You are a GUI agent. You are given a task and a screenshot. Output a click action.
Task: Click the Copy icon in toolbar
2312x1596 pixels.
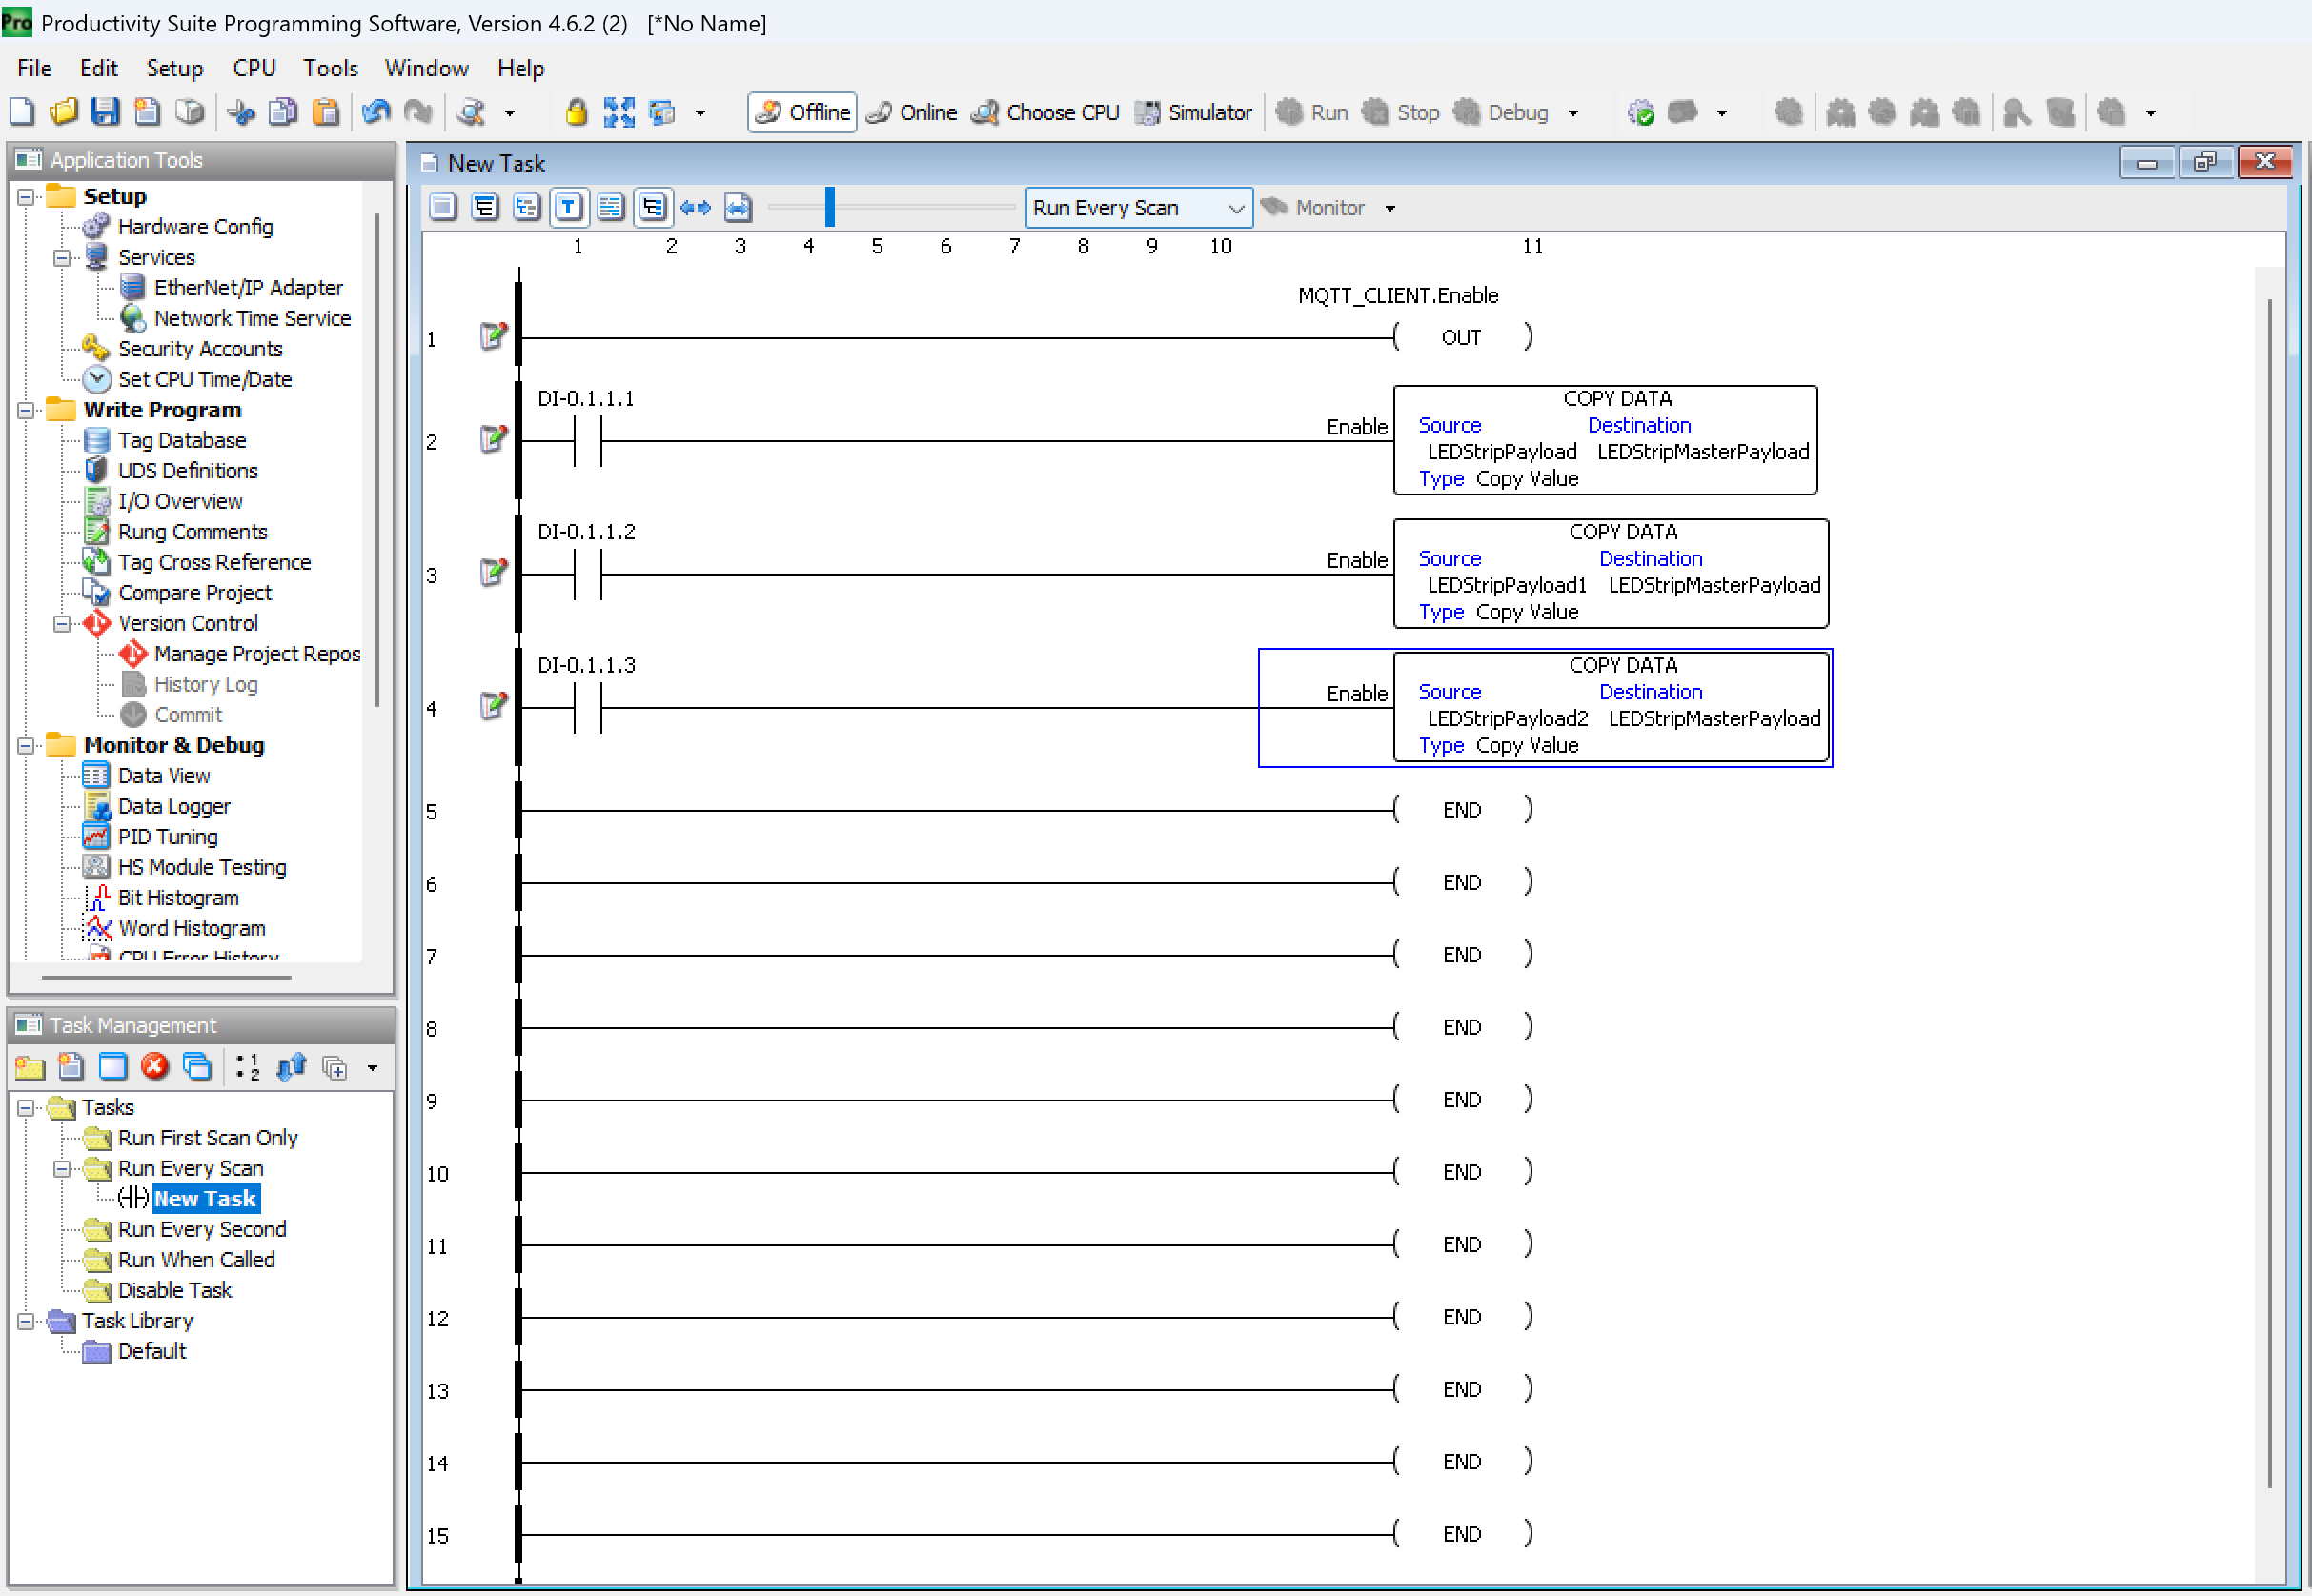(x=283, y=112)
